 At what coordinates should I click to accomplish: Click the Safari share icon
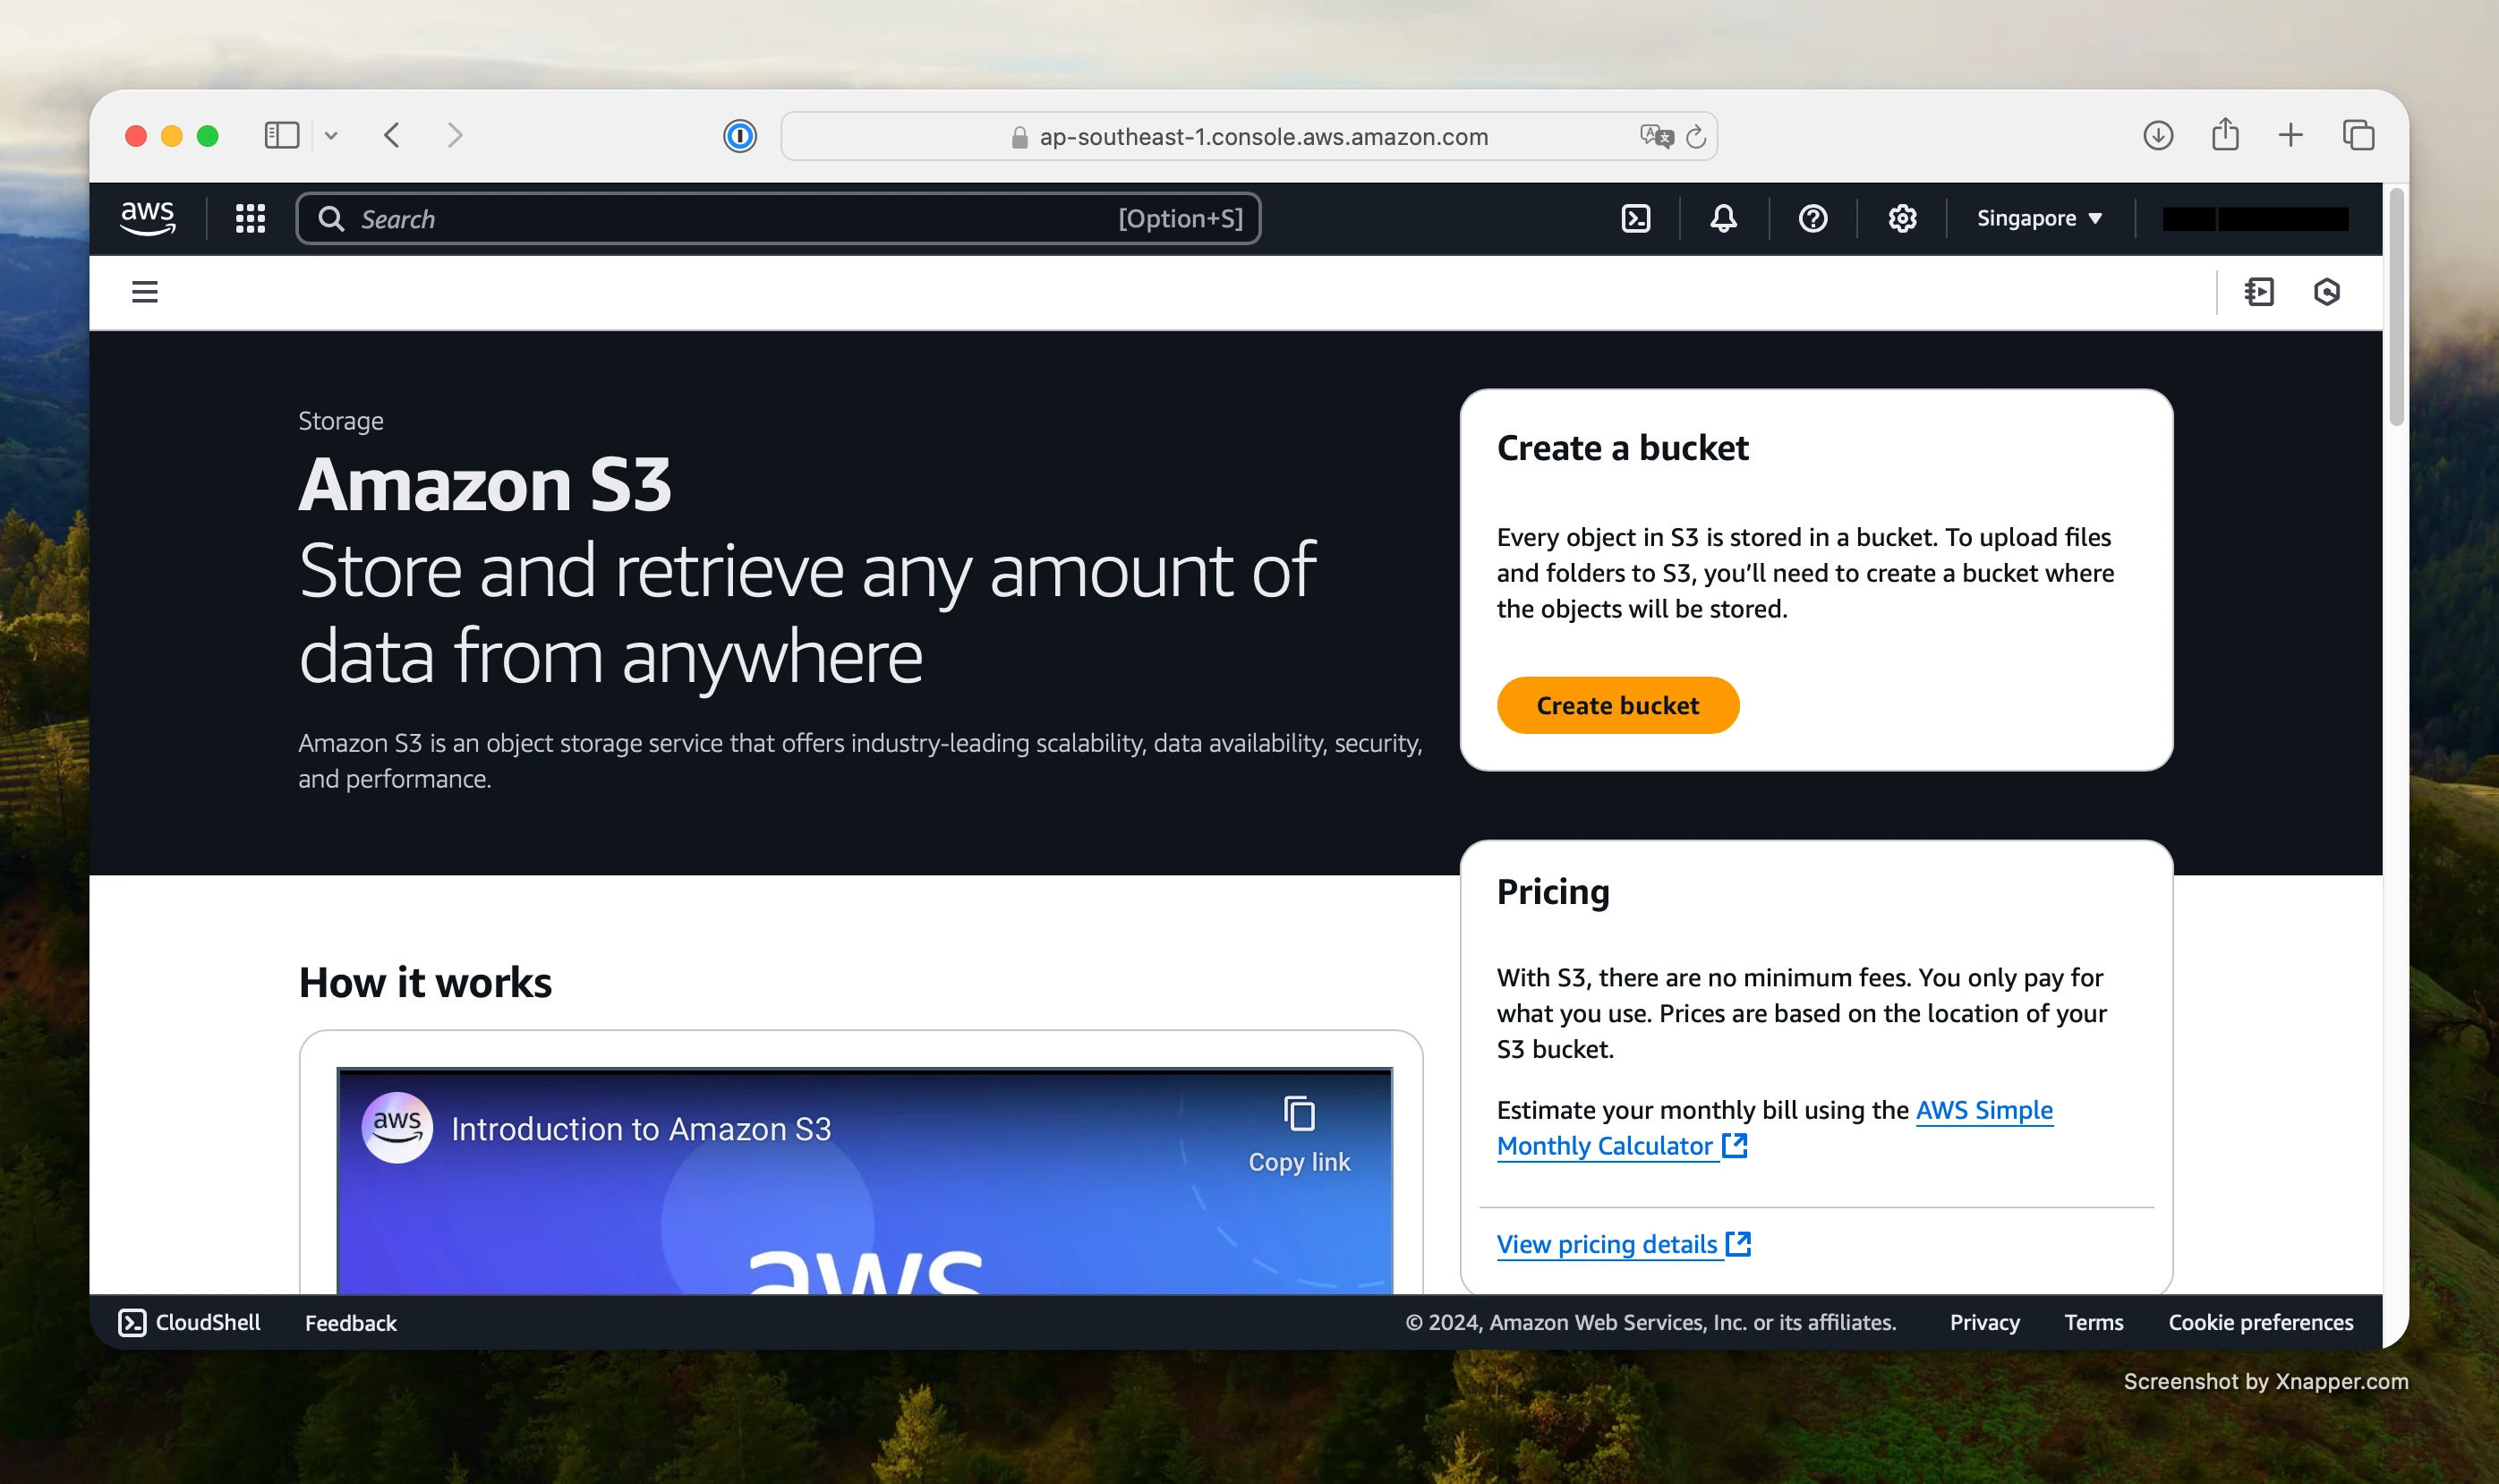tap(2225, 133)
